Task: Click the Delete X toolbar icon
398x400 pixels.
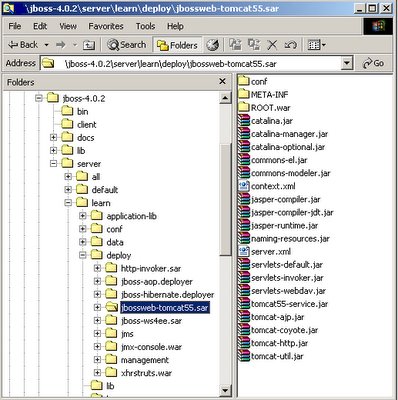Action: (272, 45)
